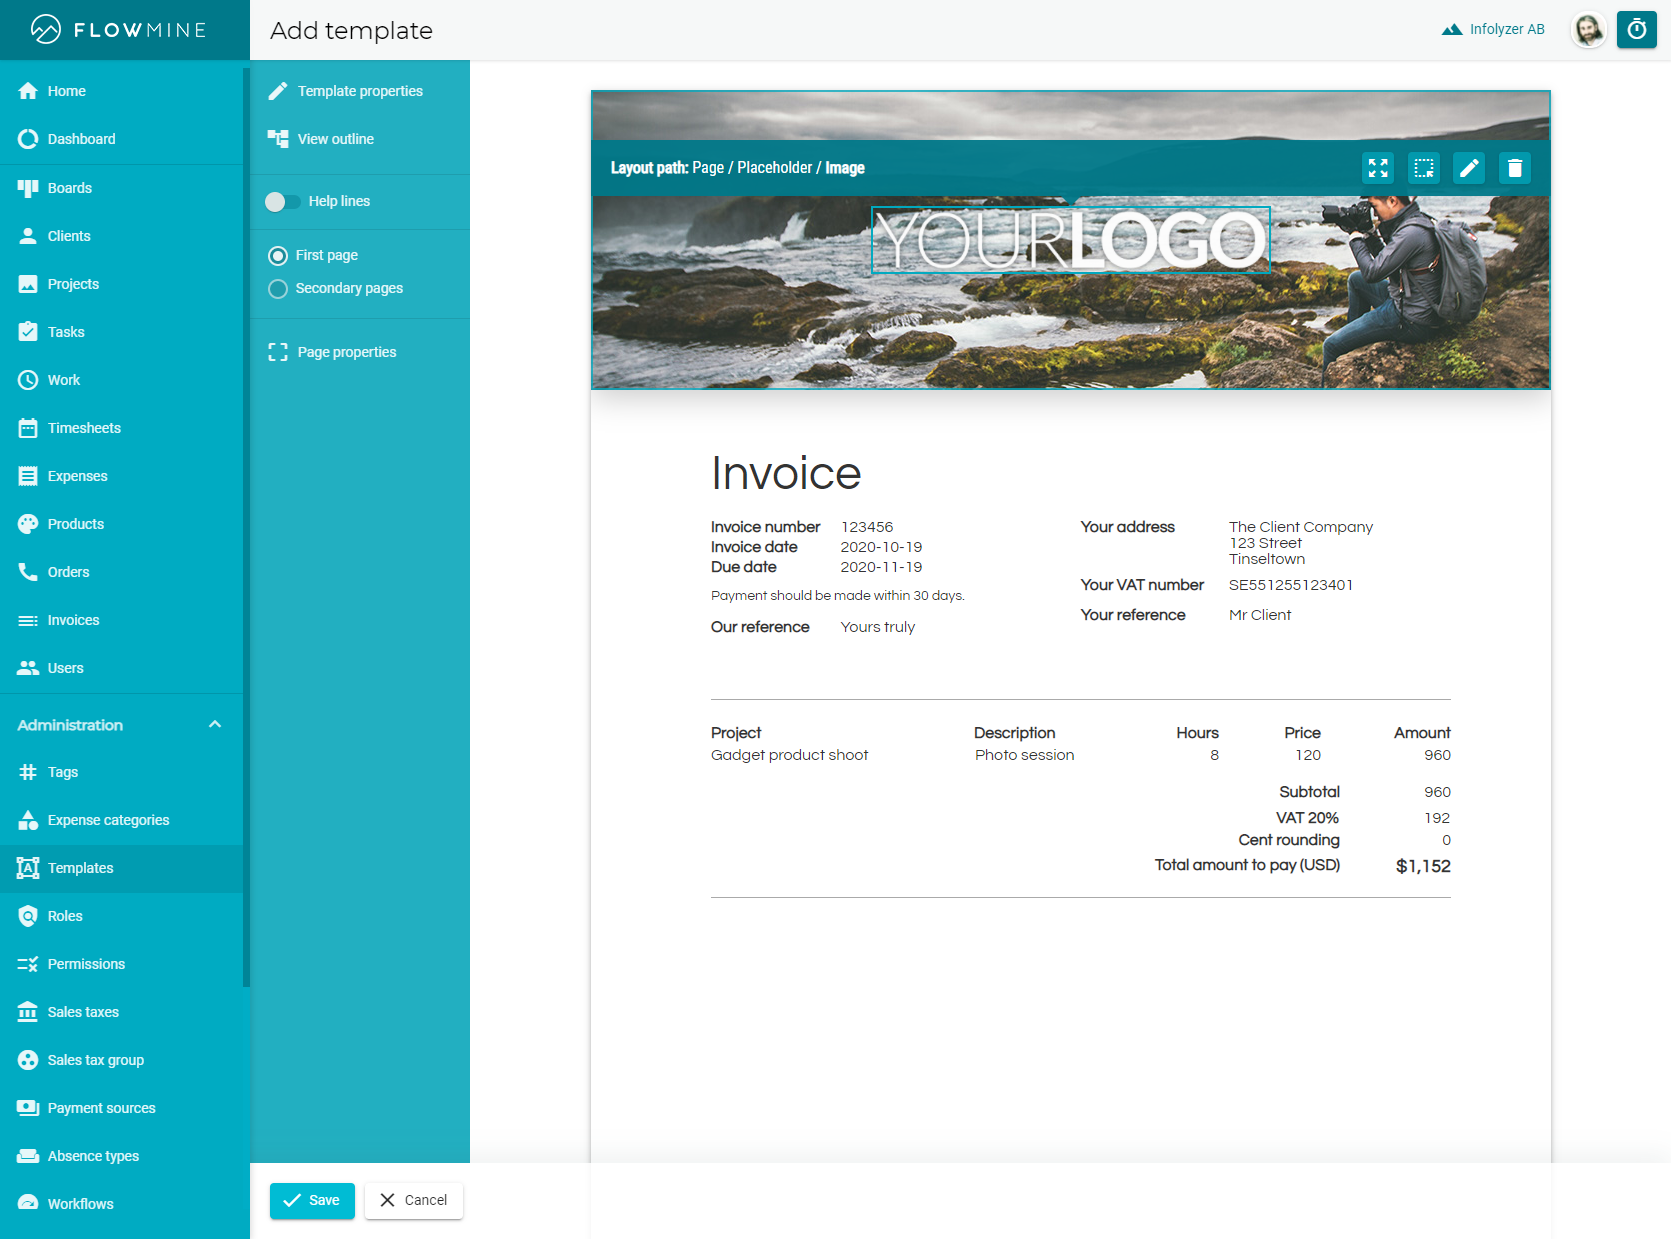Click the Expense categories shapes icon
The width and height of the screenshot is (1671, 1239).
click(28, 820)
